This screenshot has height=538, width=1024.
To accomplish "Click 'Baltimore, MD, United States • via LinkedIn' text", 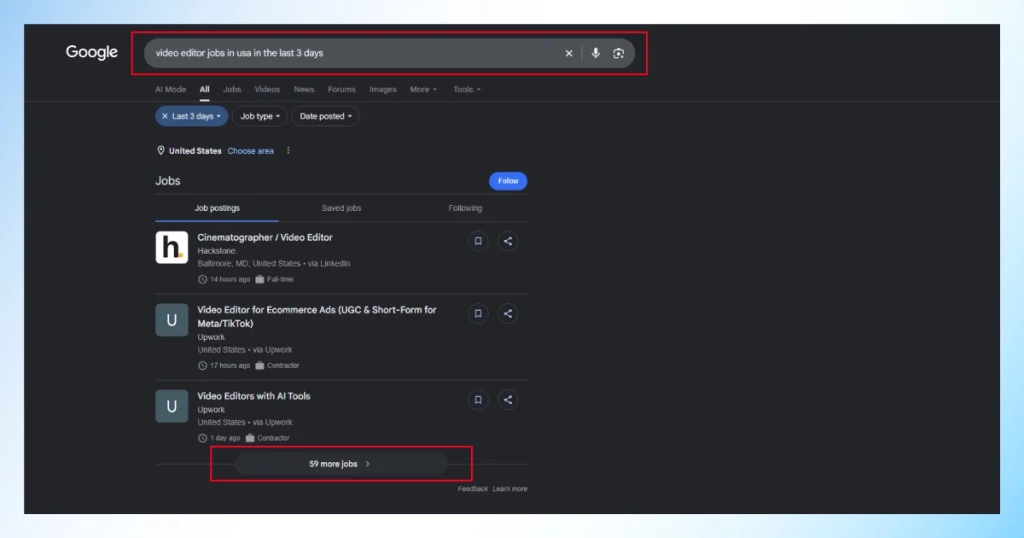I will point(274,264).
